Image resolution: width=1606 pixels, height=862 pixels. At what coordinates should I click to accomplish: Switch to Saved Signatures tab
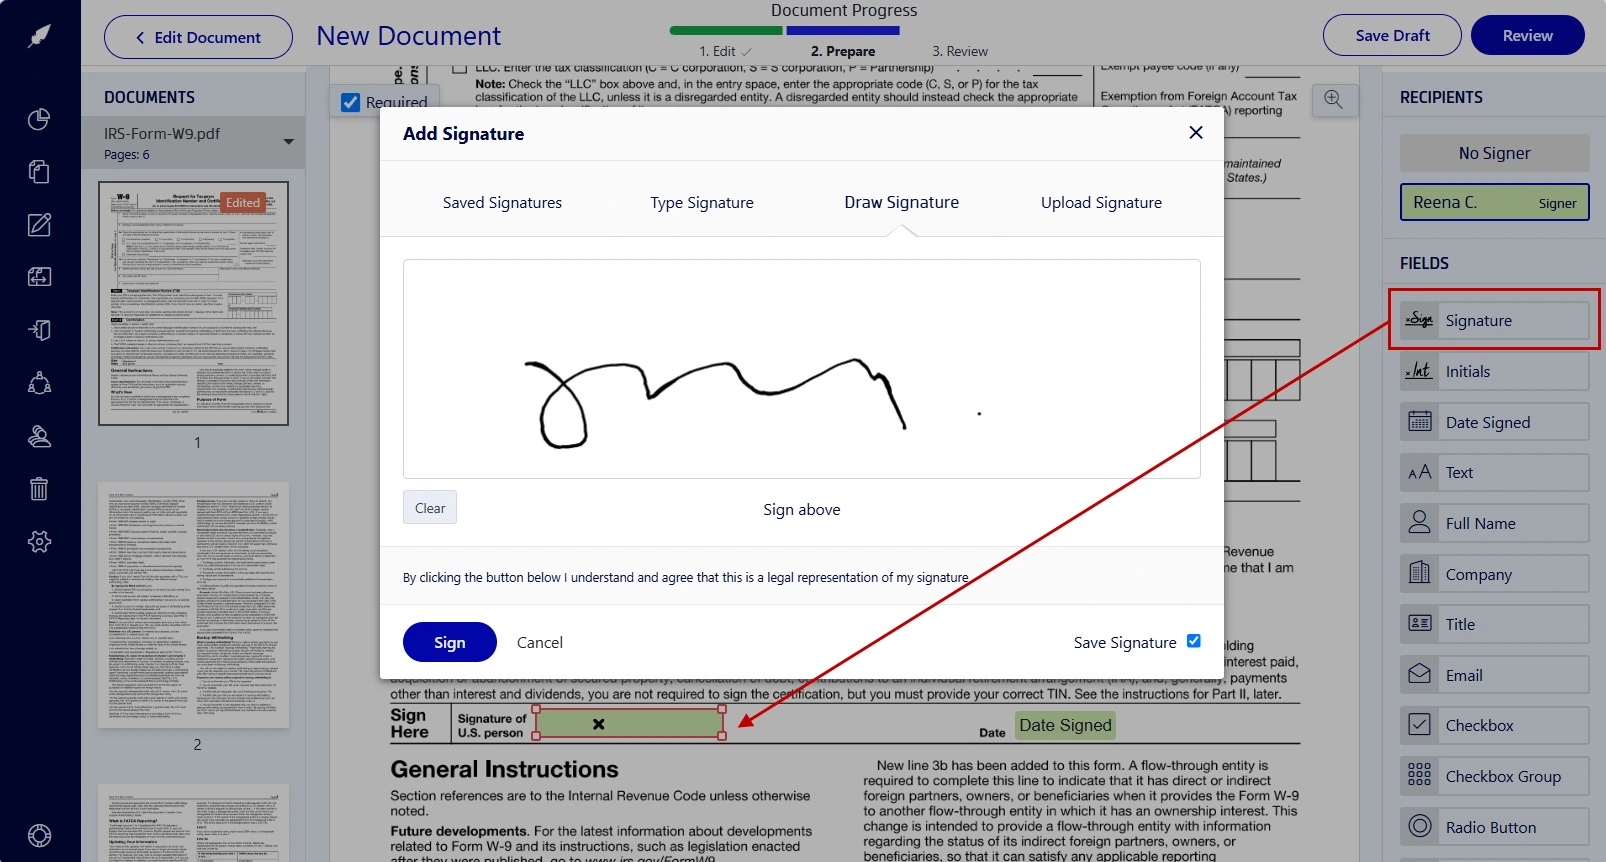coord(502,203)
